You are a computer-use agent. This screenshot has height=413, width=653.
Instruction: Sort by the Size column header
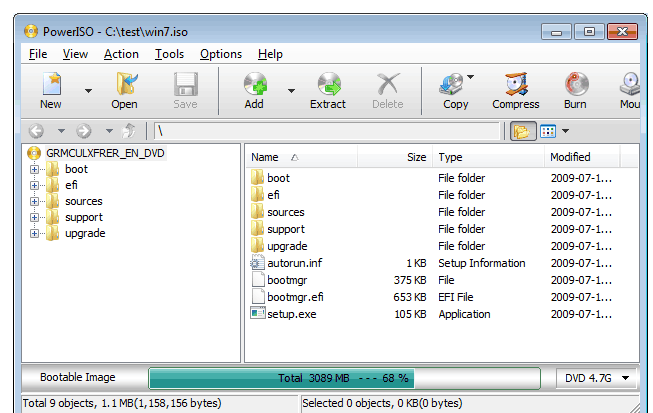coord(394,157)
